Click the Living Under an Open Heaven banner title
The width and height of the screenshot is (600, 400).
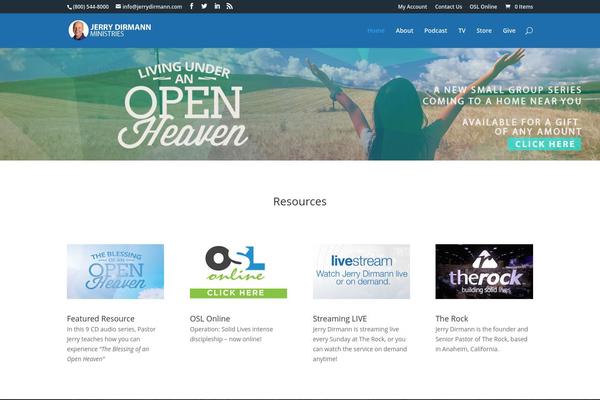pyautogui.click(x=183, y=104)
